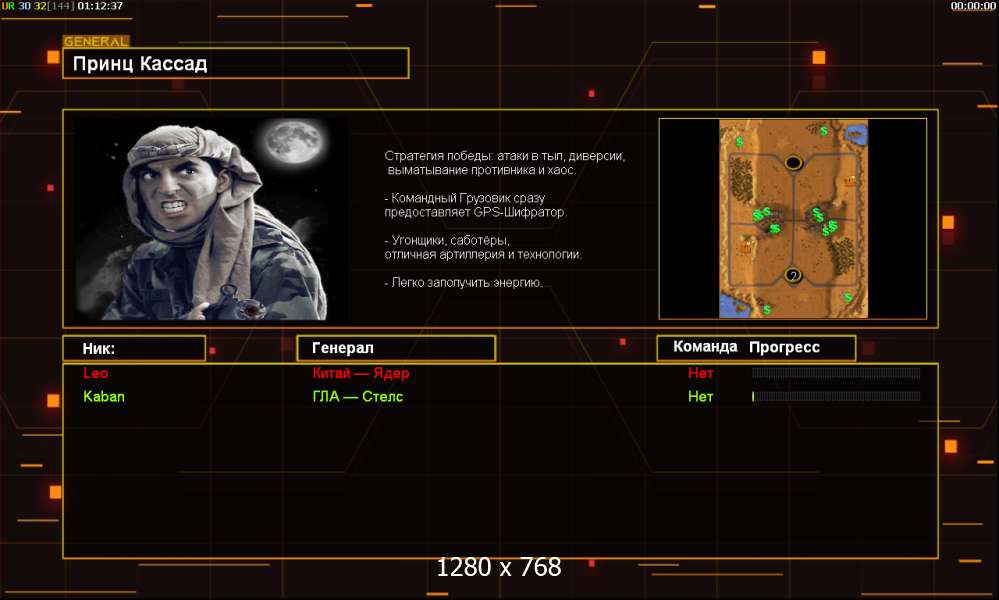The image size is (999, 600).
Task: Click the 'Прогресс' column header
Action: pyautogui.click(x=784, y=347)
